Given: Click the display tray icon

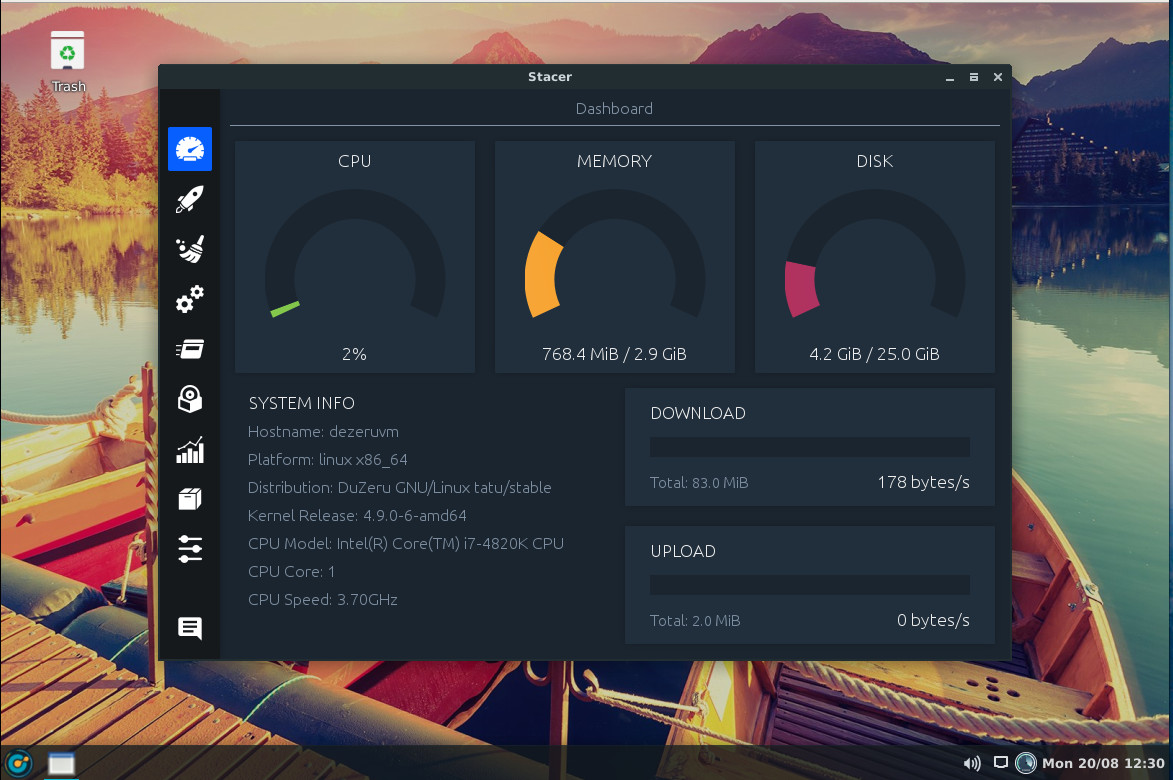Looking at the screenshot, I should pos(1000,763).
